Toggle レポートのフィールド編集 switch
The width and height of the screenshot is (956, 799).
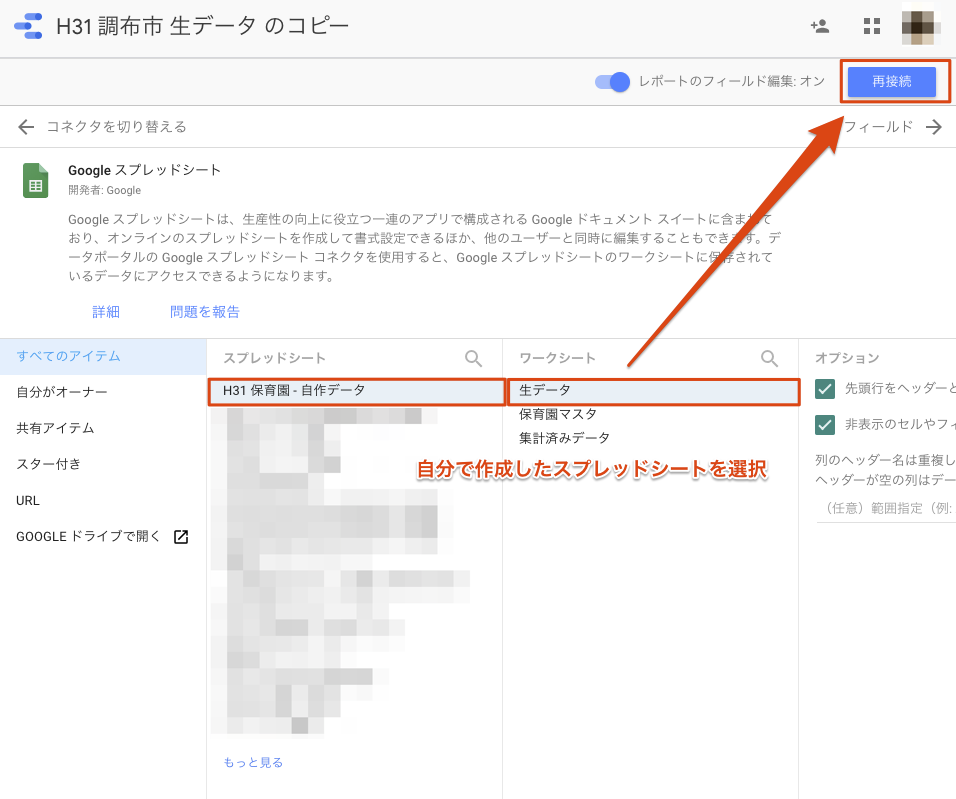tap(612, 82)
